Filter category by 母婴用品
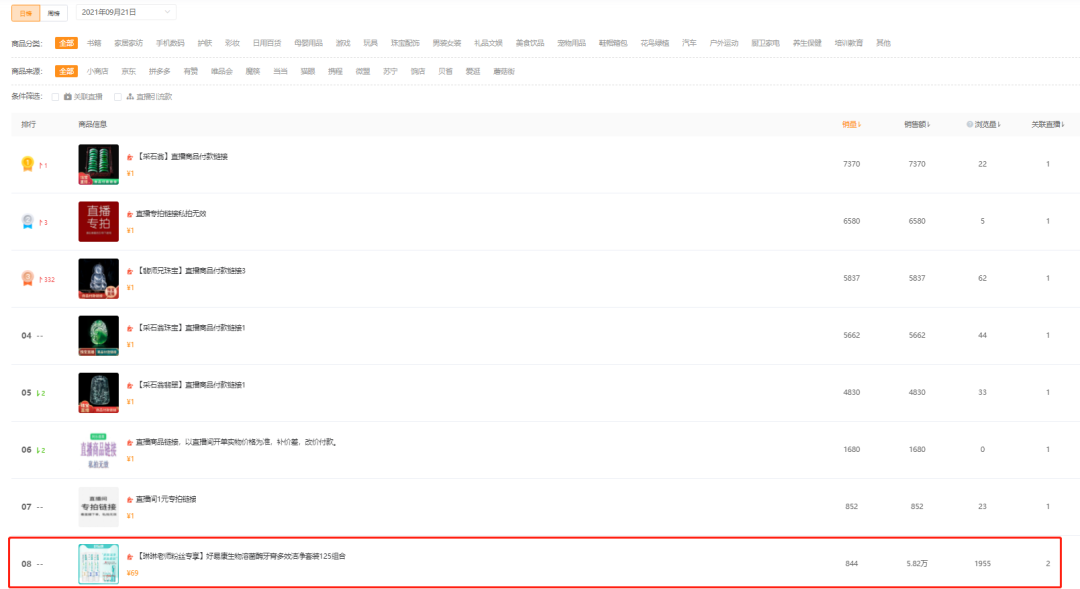The height and width of the screenshot is (589, 1080). tap(309, 43)
